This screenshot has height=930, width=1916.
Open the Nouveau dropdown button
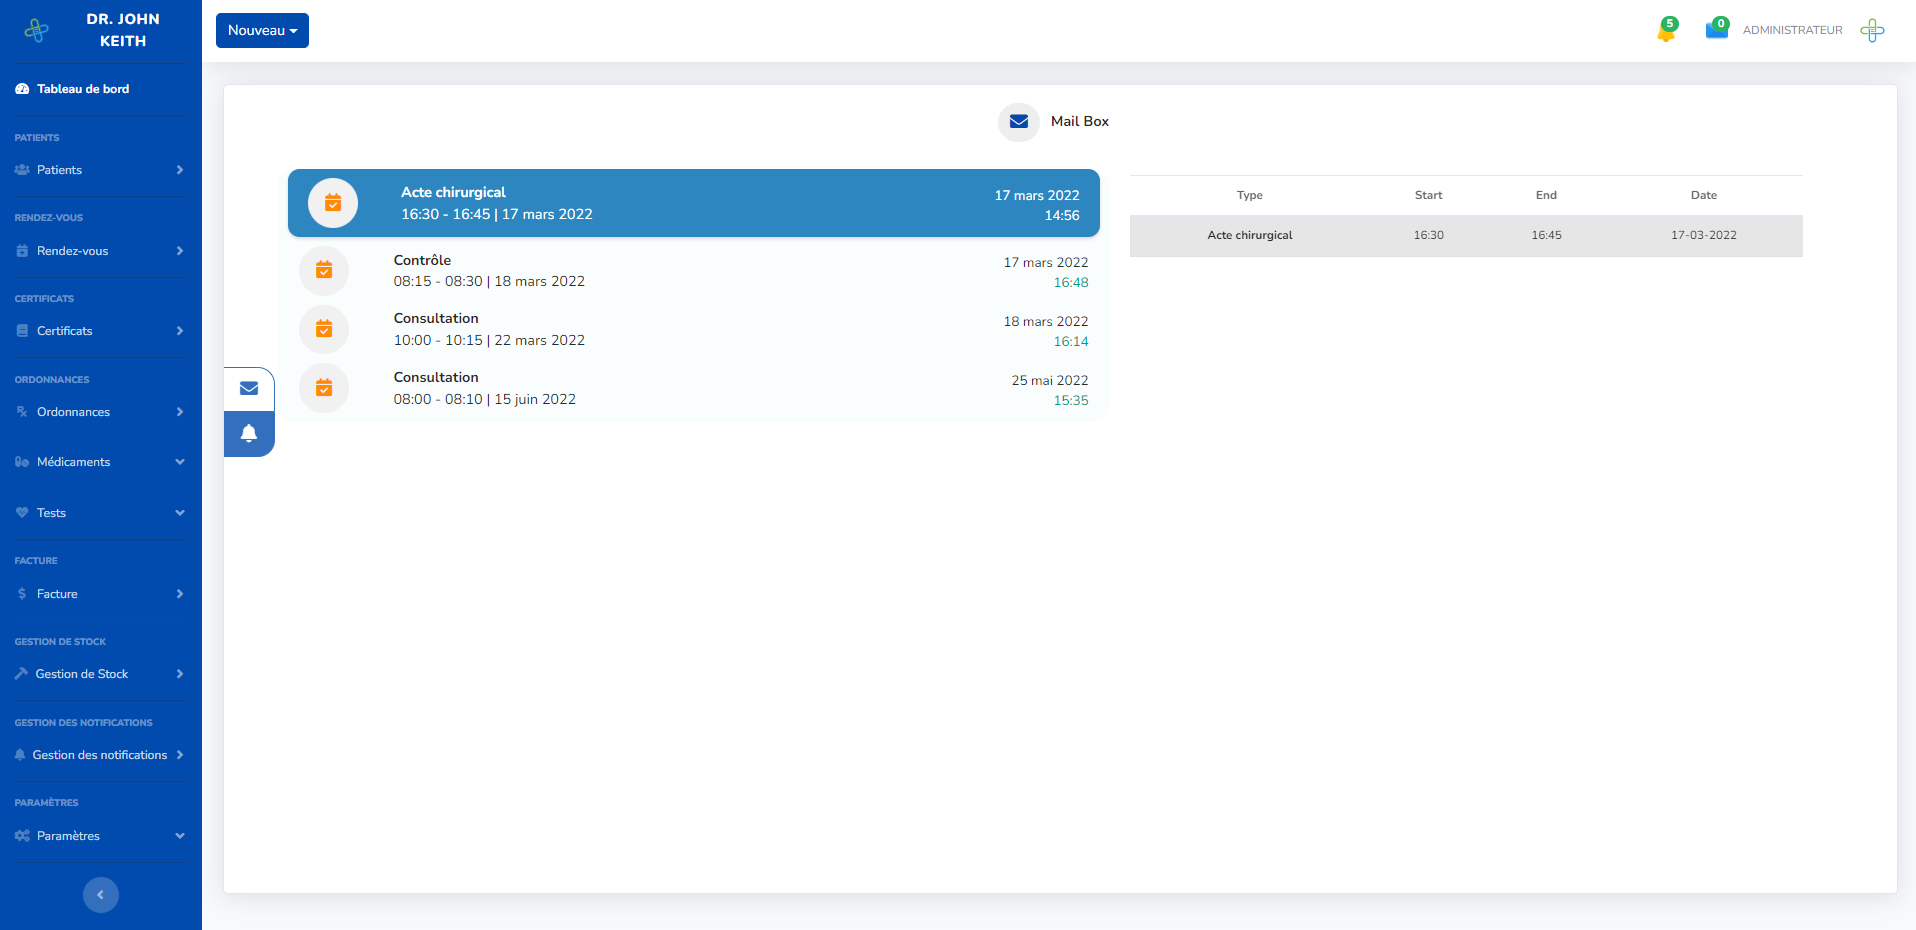tap(262, 31)
